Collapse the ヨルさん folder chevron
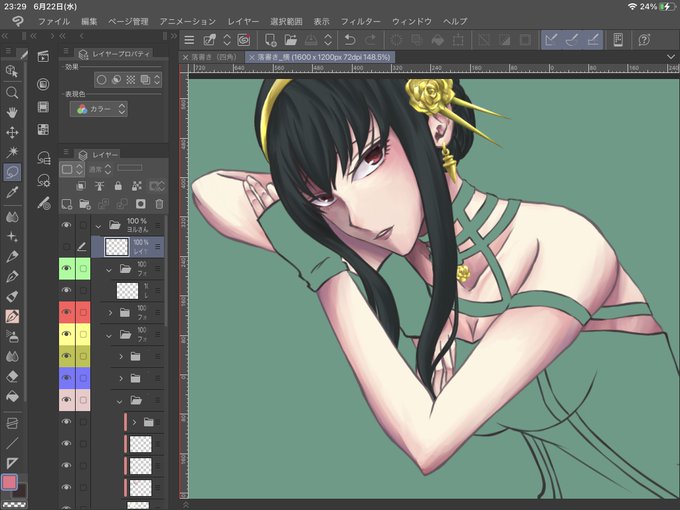Screen dimensions: 680x510 click(98, 226)
